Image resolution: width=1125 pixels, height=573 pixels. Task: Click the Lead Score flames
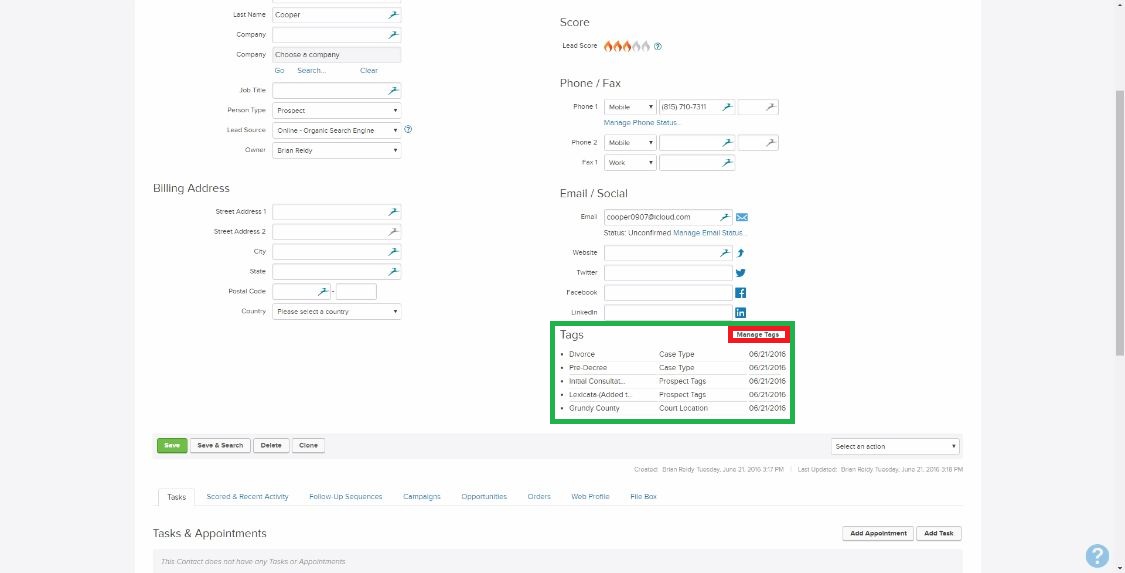(626, 46)
